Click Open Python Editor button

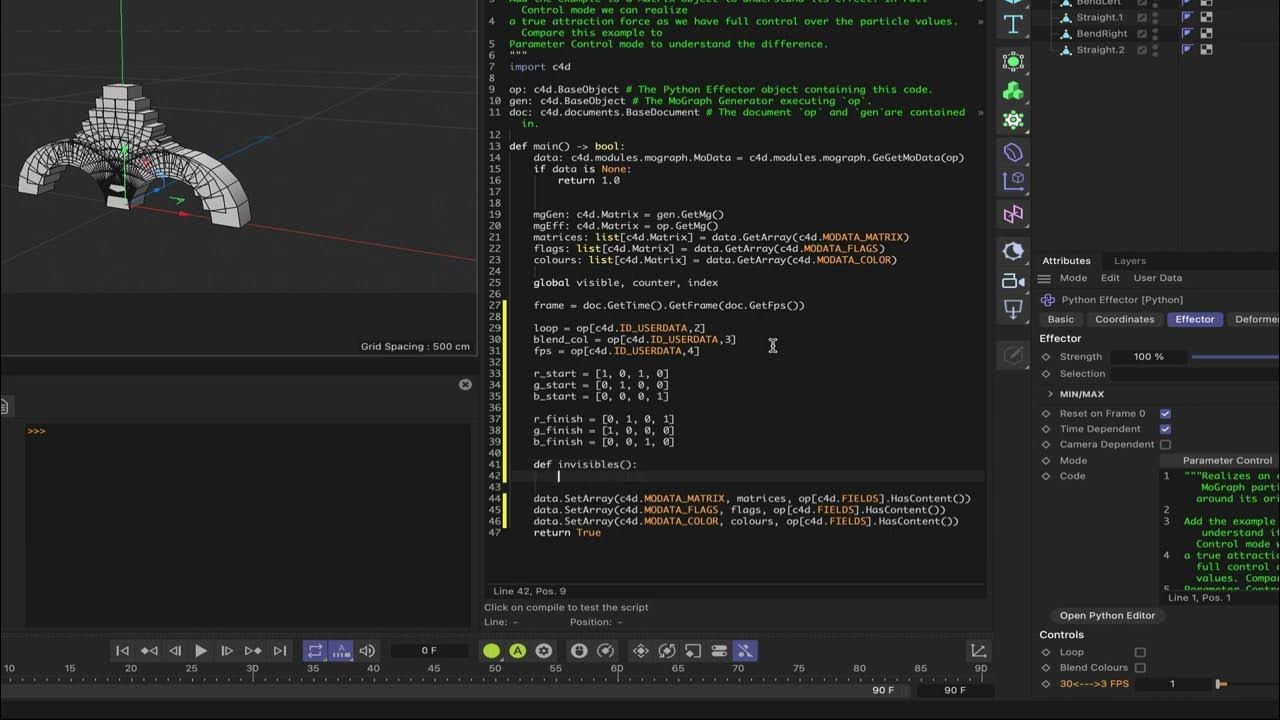1107,615
